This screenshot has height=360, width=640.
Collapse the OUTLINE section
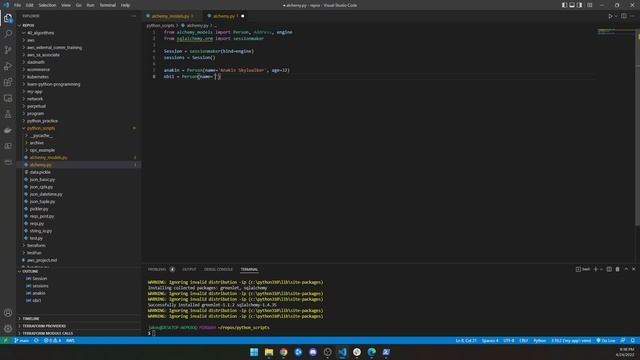pyautogui.click(x=30, y=271)
